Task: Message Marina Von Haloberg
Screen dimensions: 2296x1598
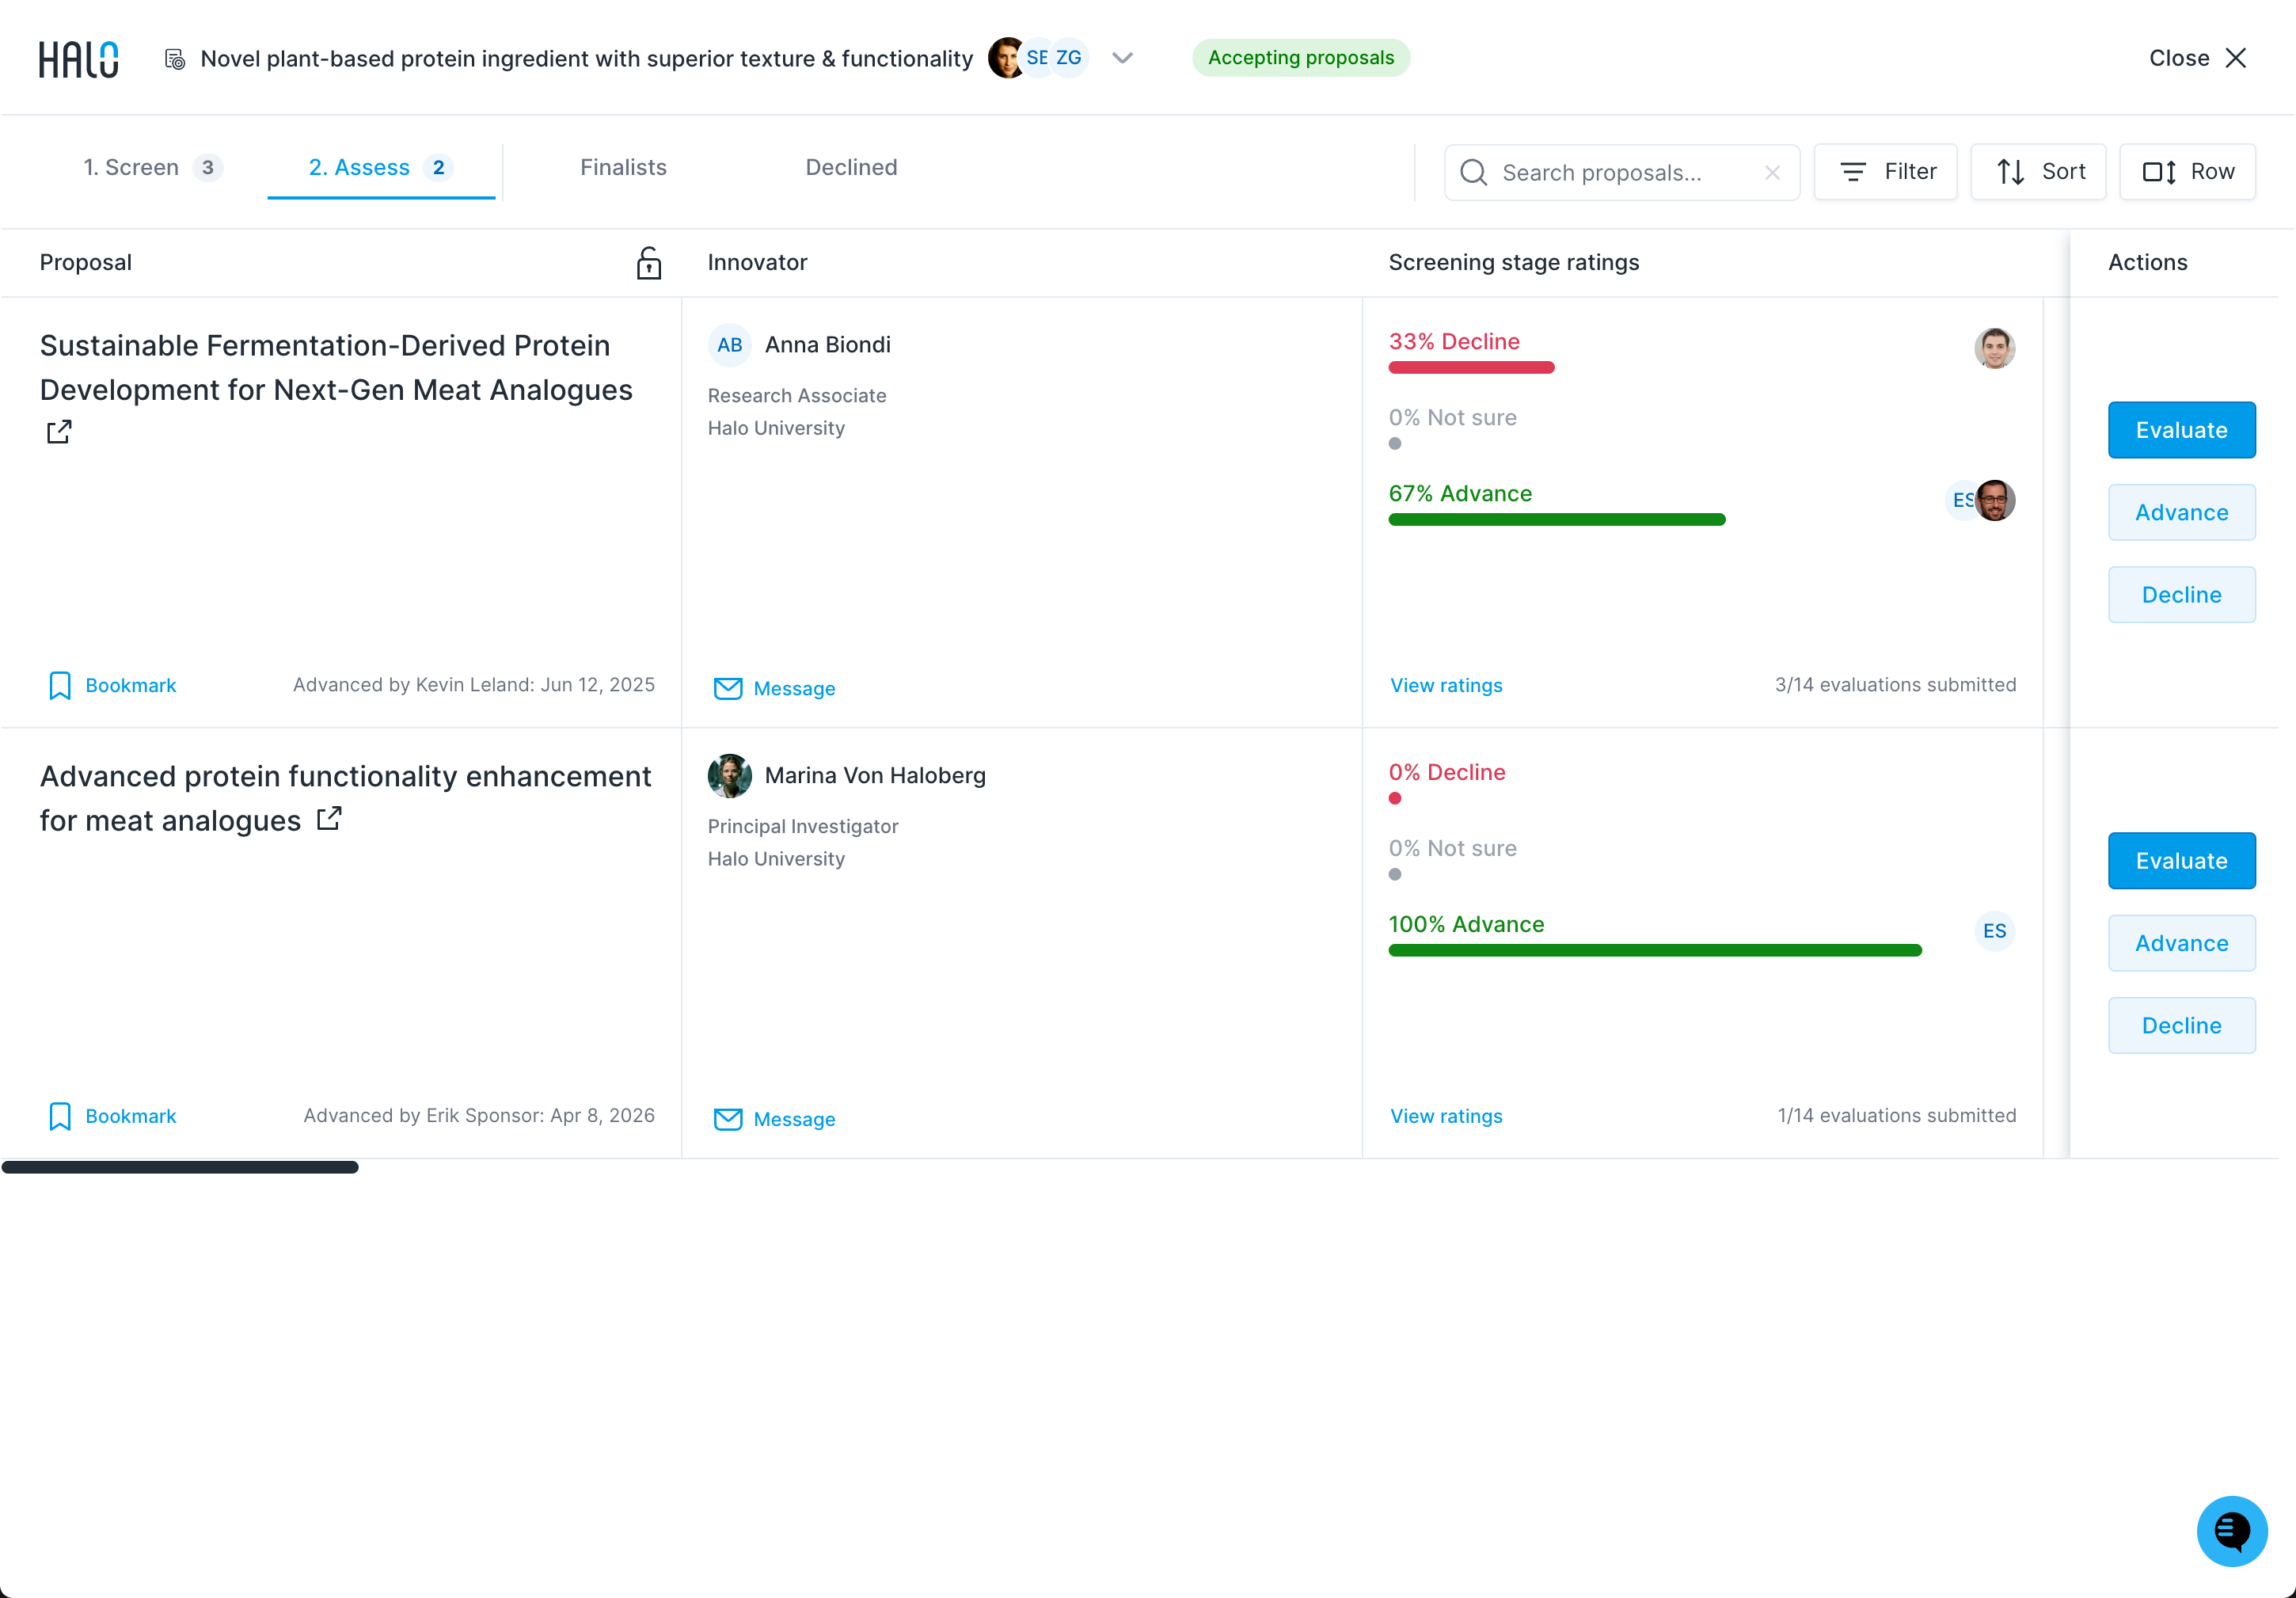Action: [774, 1119]
